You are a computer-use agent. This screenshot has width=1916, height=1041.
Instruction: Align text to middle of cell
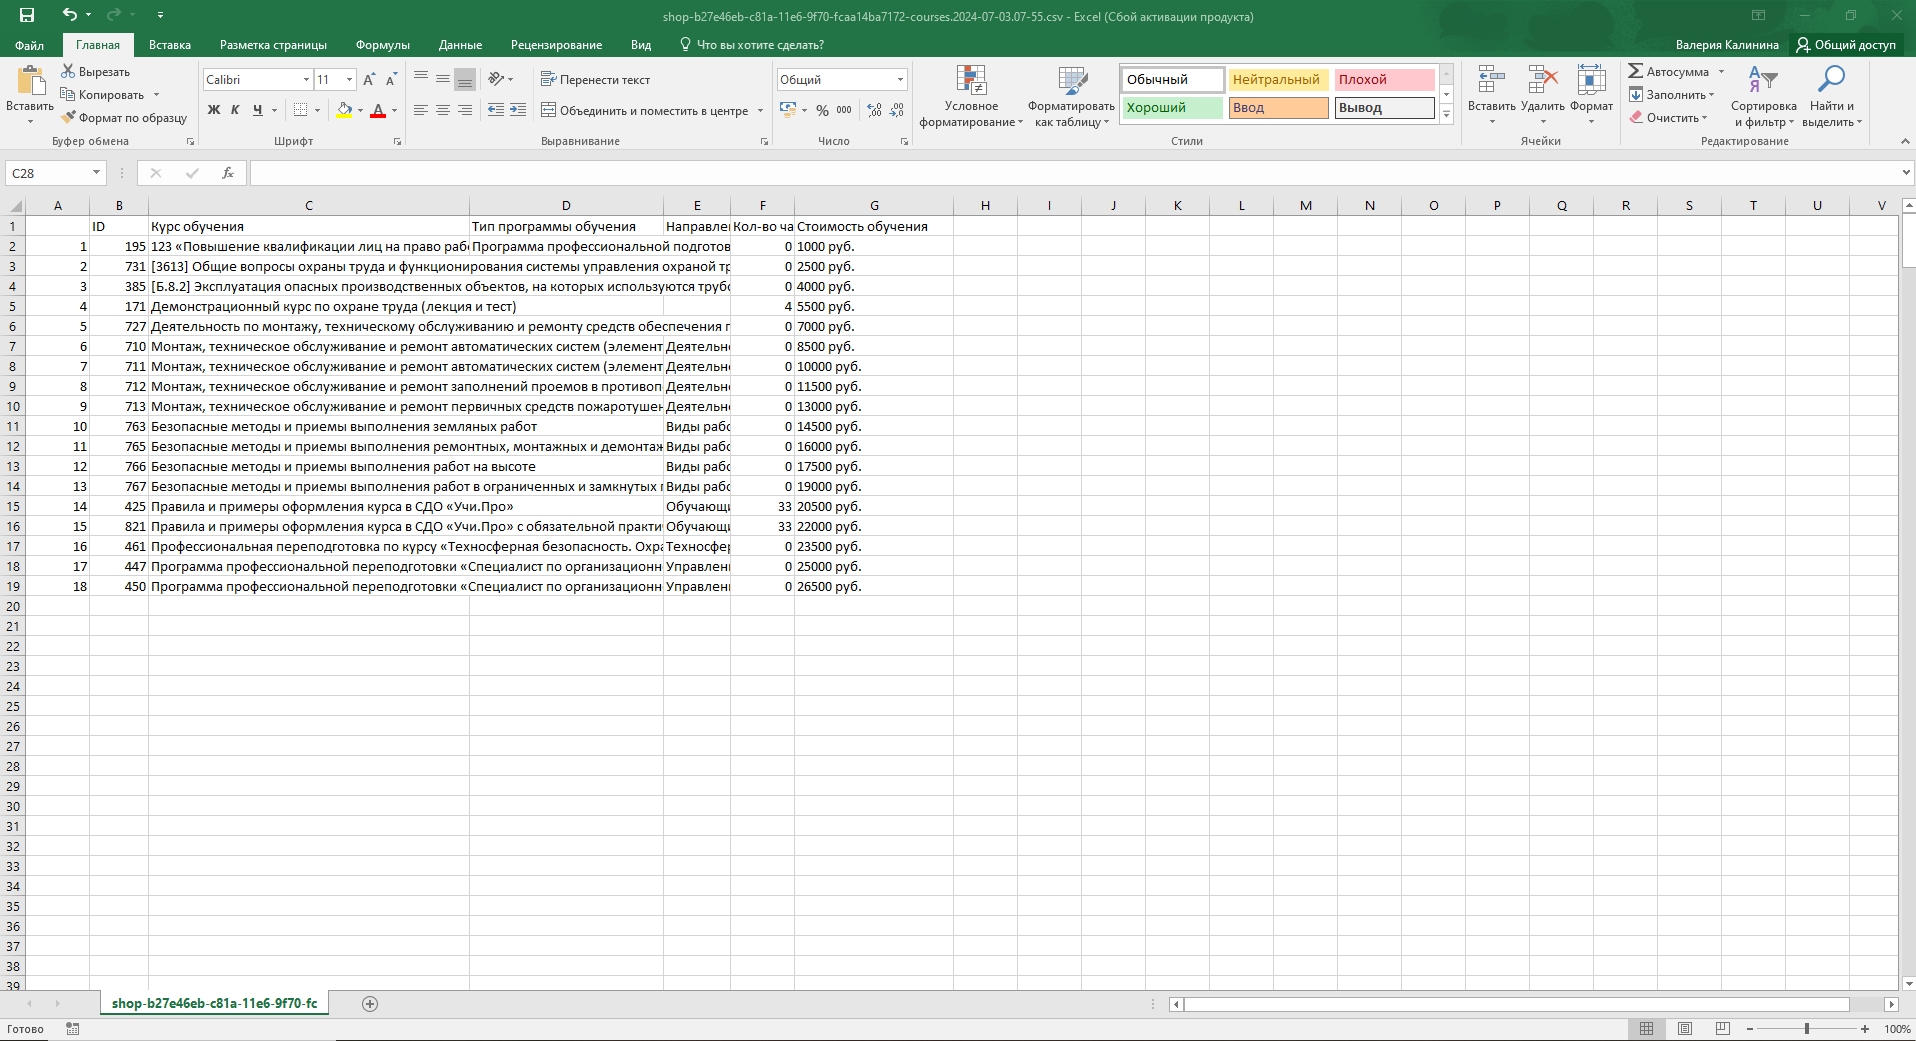443,79
